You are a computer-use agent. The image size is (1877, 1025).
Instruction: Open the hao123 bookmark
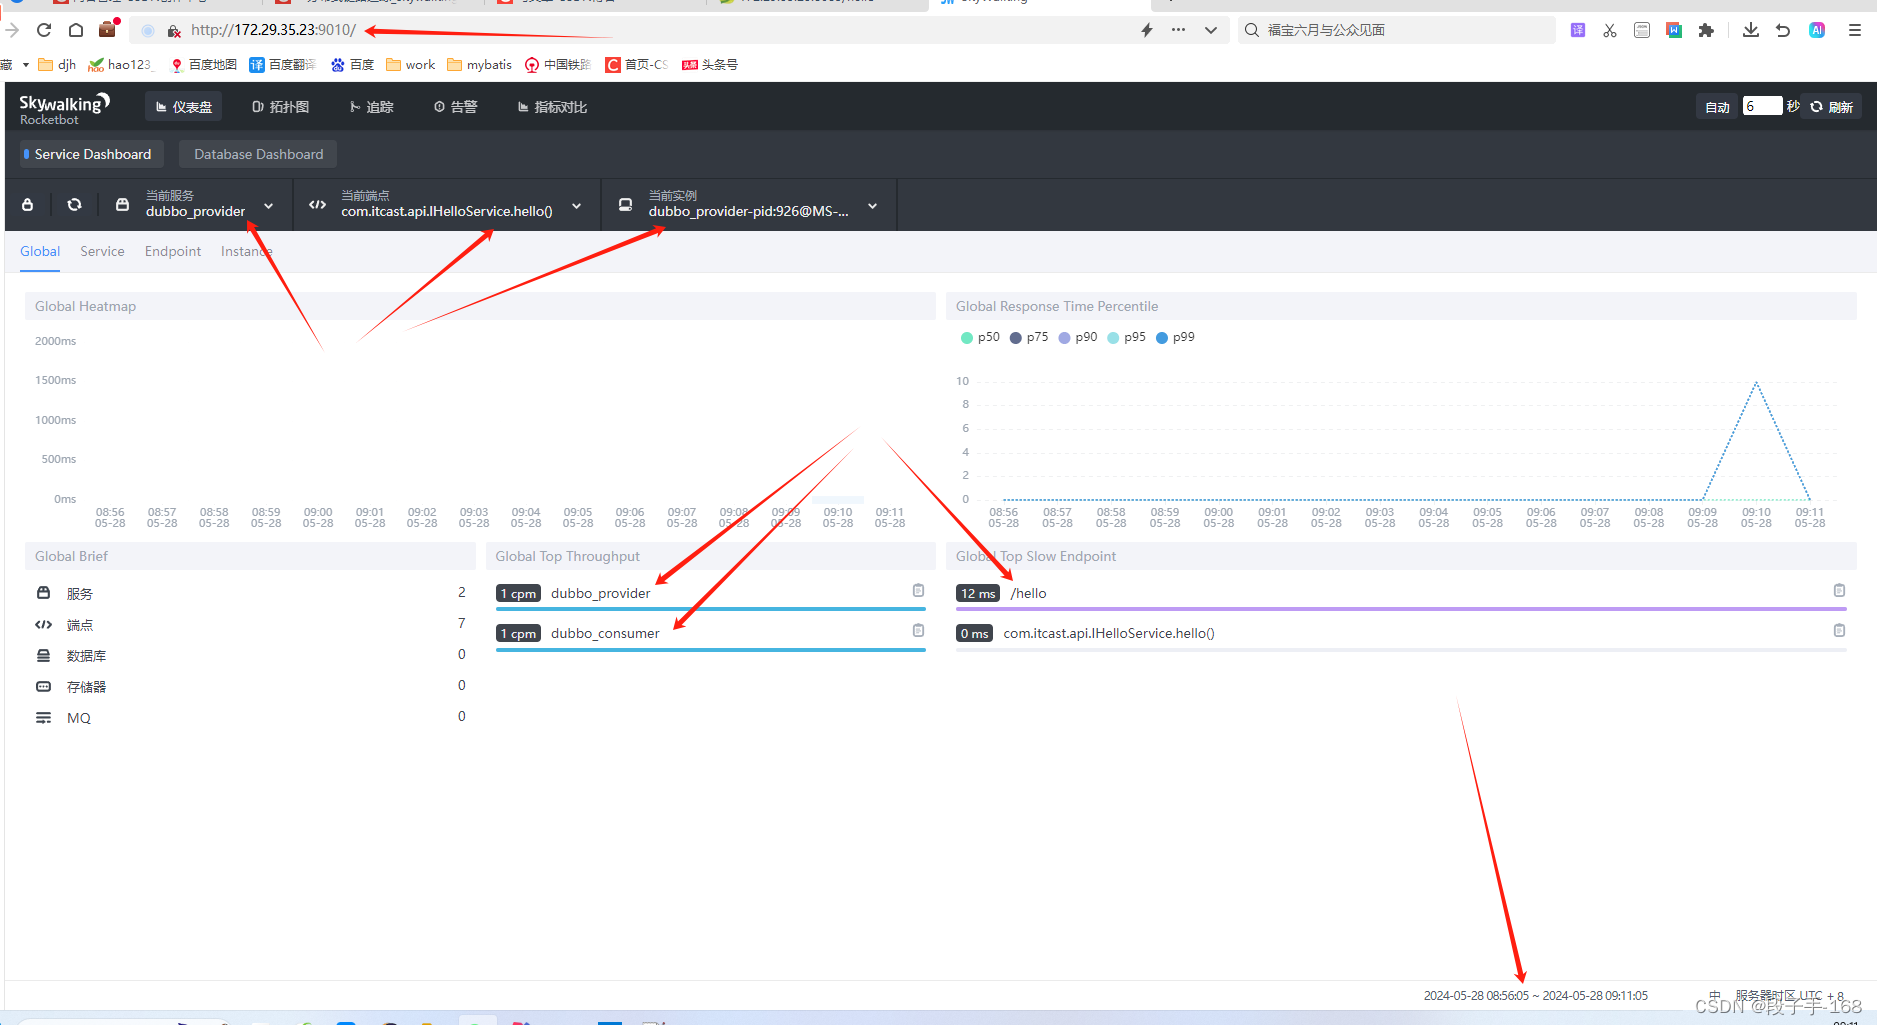(119, 65)
